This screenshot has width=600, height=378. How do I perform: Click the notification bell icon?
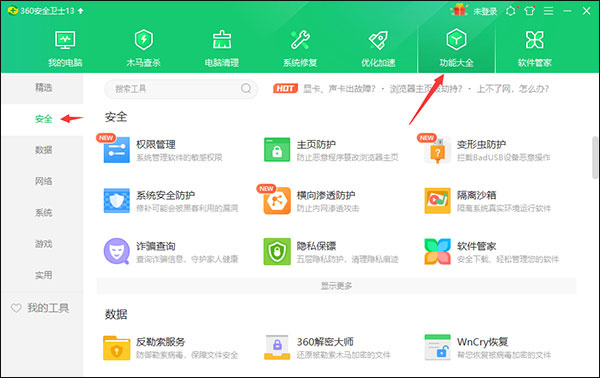click(511, 11)
